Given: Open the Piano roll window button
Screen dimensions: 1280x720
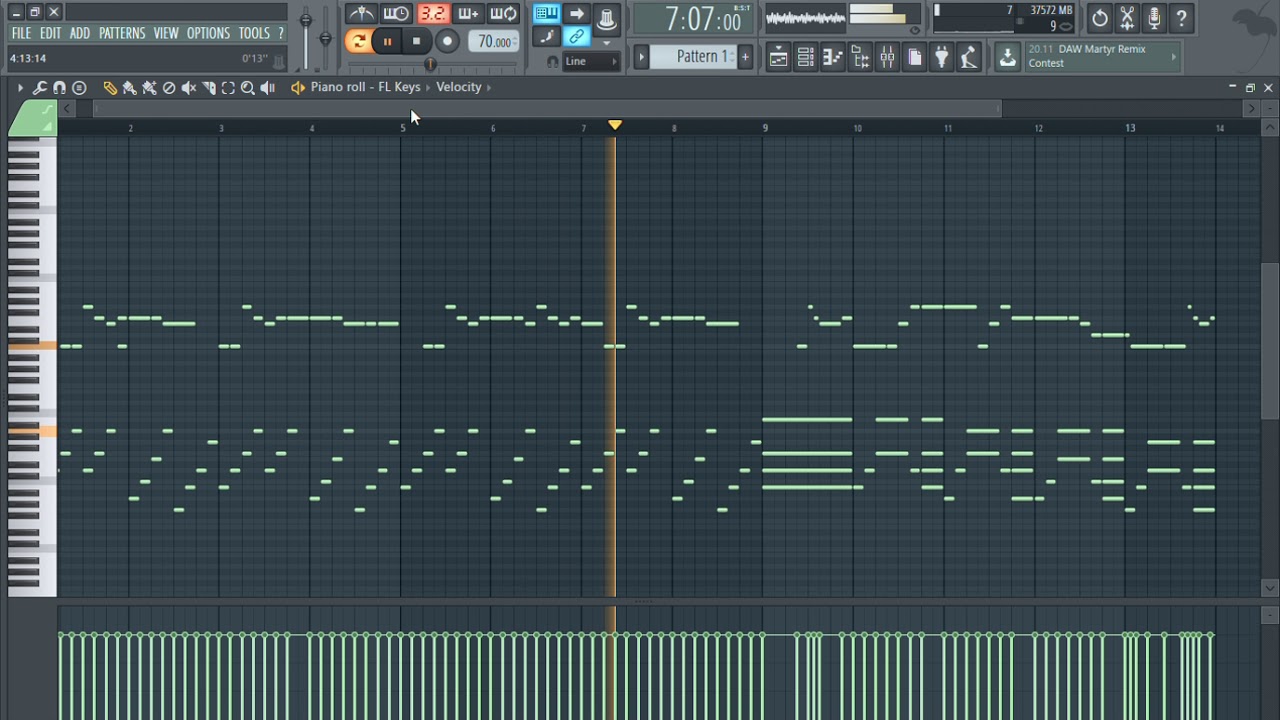Looking at the screenshot, I should tap(832, 58).
